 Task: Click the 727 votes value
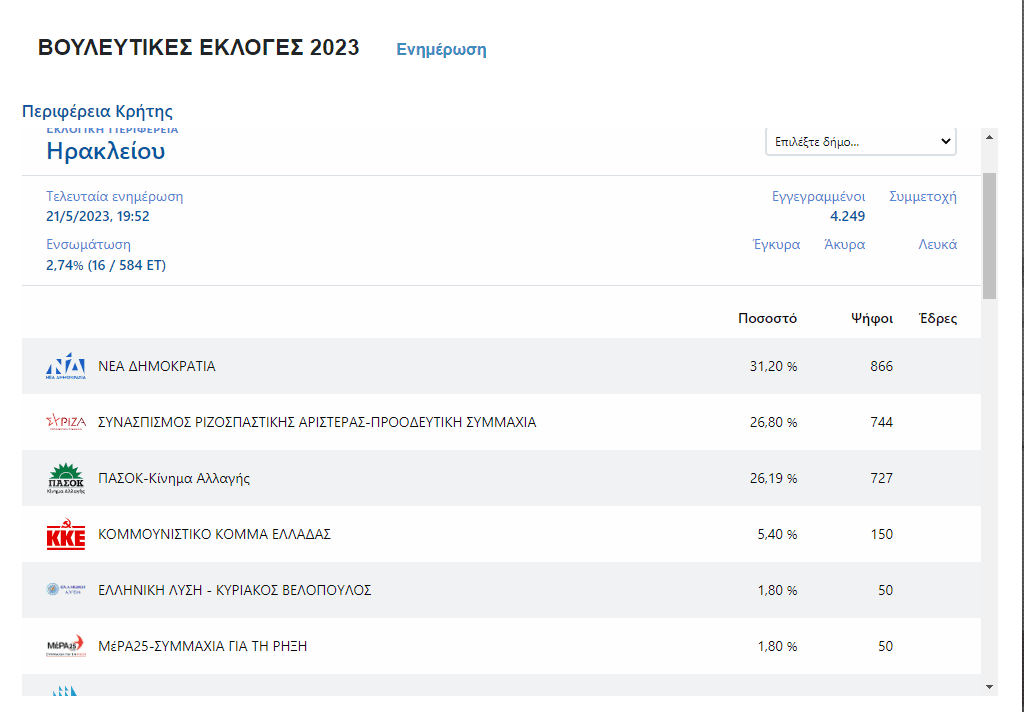pos(882,478)
